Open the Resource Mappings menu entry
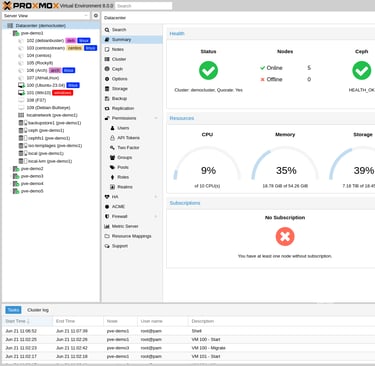The height and width of the screenshot is (366, 375). (132, 236)
